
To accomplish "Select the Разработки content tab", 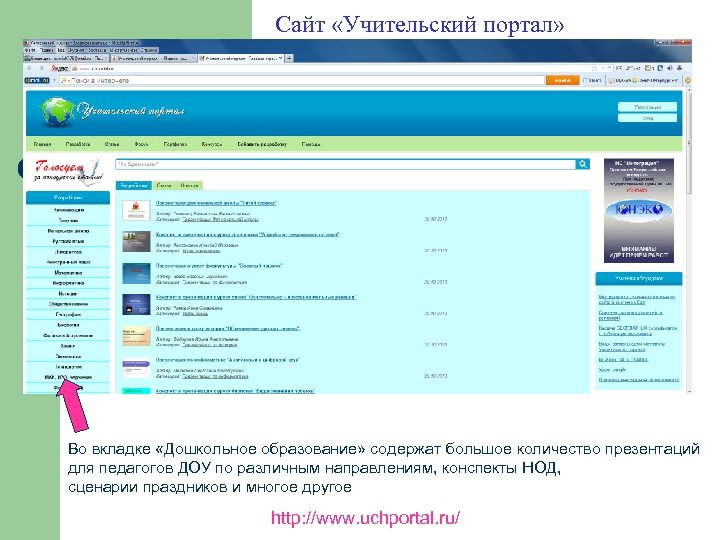I will tap(134, 186).
